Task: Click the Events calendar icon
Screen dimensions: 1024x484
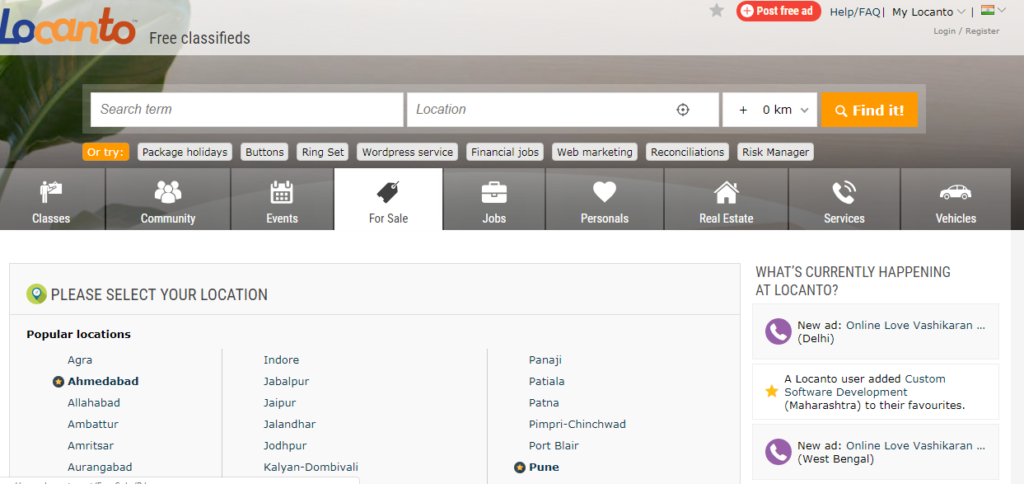Action: click(x=281, y=191)
